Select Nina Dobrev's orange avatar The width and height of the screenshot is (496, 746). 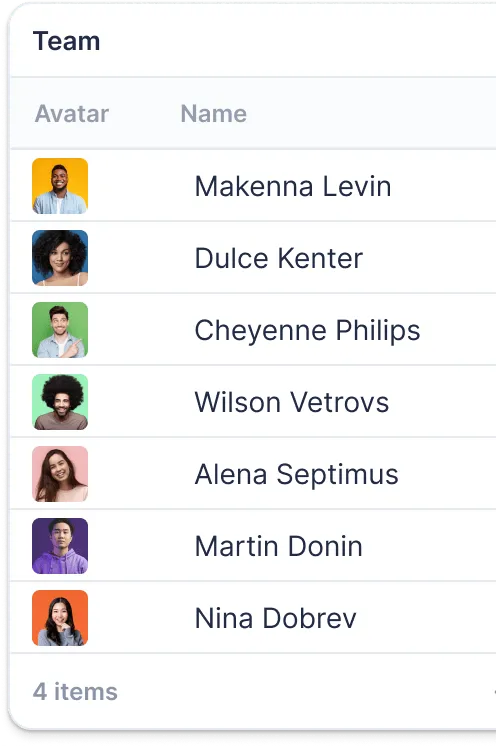60,618
